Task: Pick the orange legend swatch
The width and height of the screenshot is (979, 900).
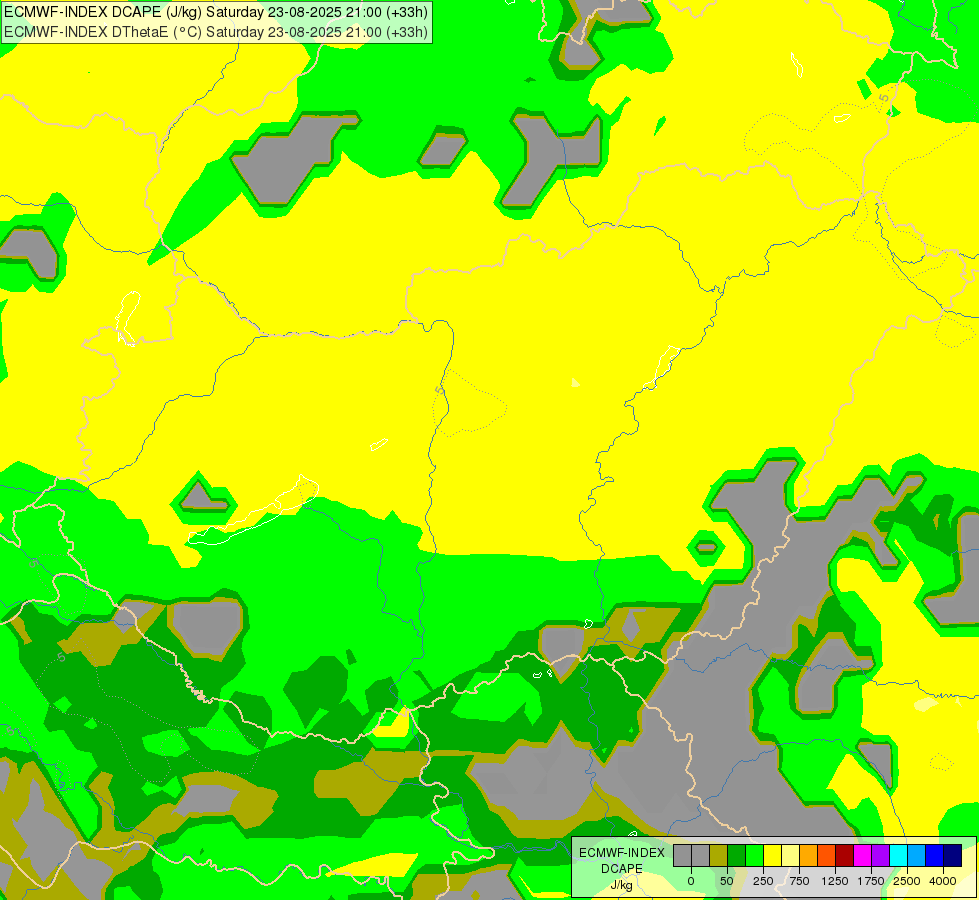Action: 809,855
